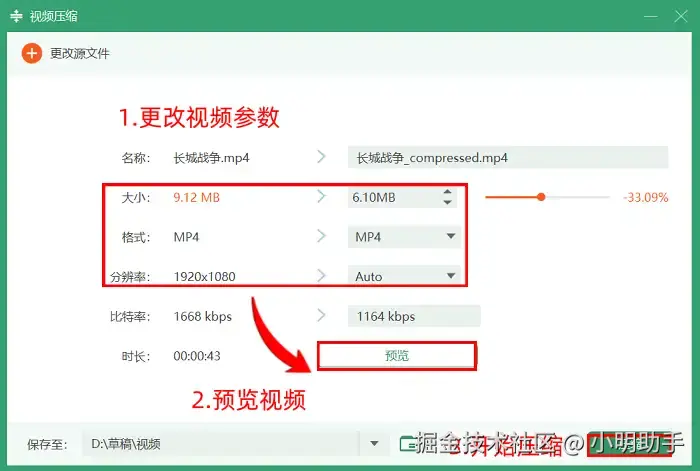Click the source size 9.12 MB text
The height and width of the screenshot is (471, 700).
click(x=196, y=197)
